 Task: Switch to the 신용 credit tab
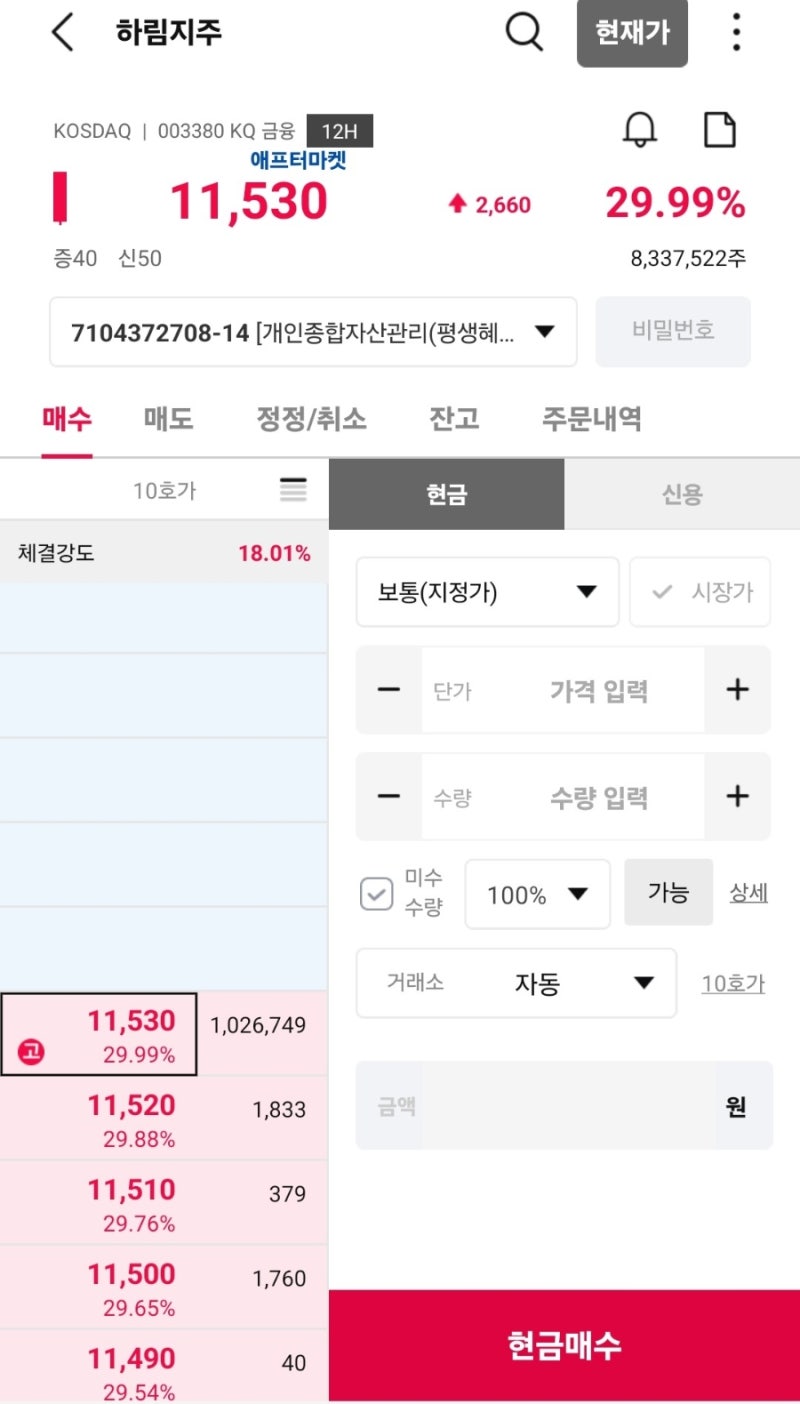[681, 494]
